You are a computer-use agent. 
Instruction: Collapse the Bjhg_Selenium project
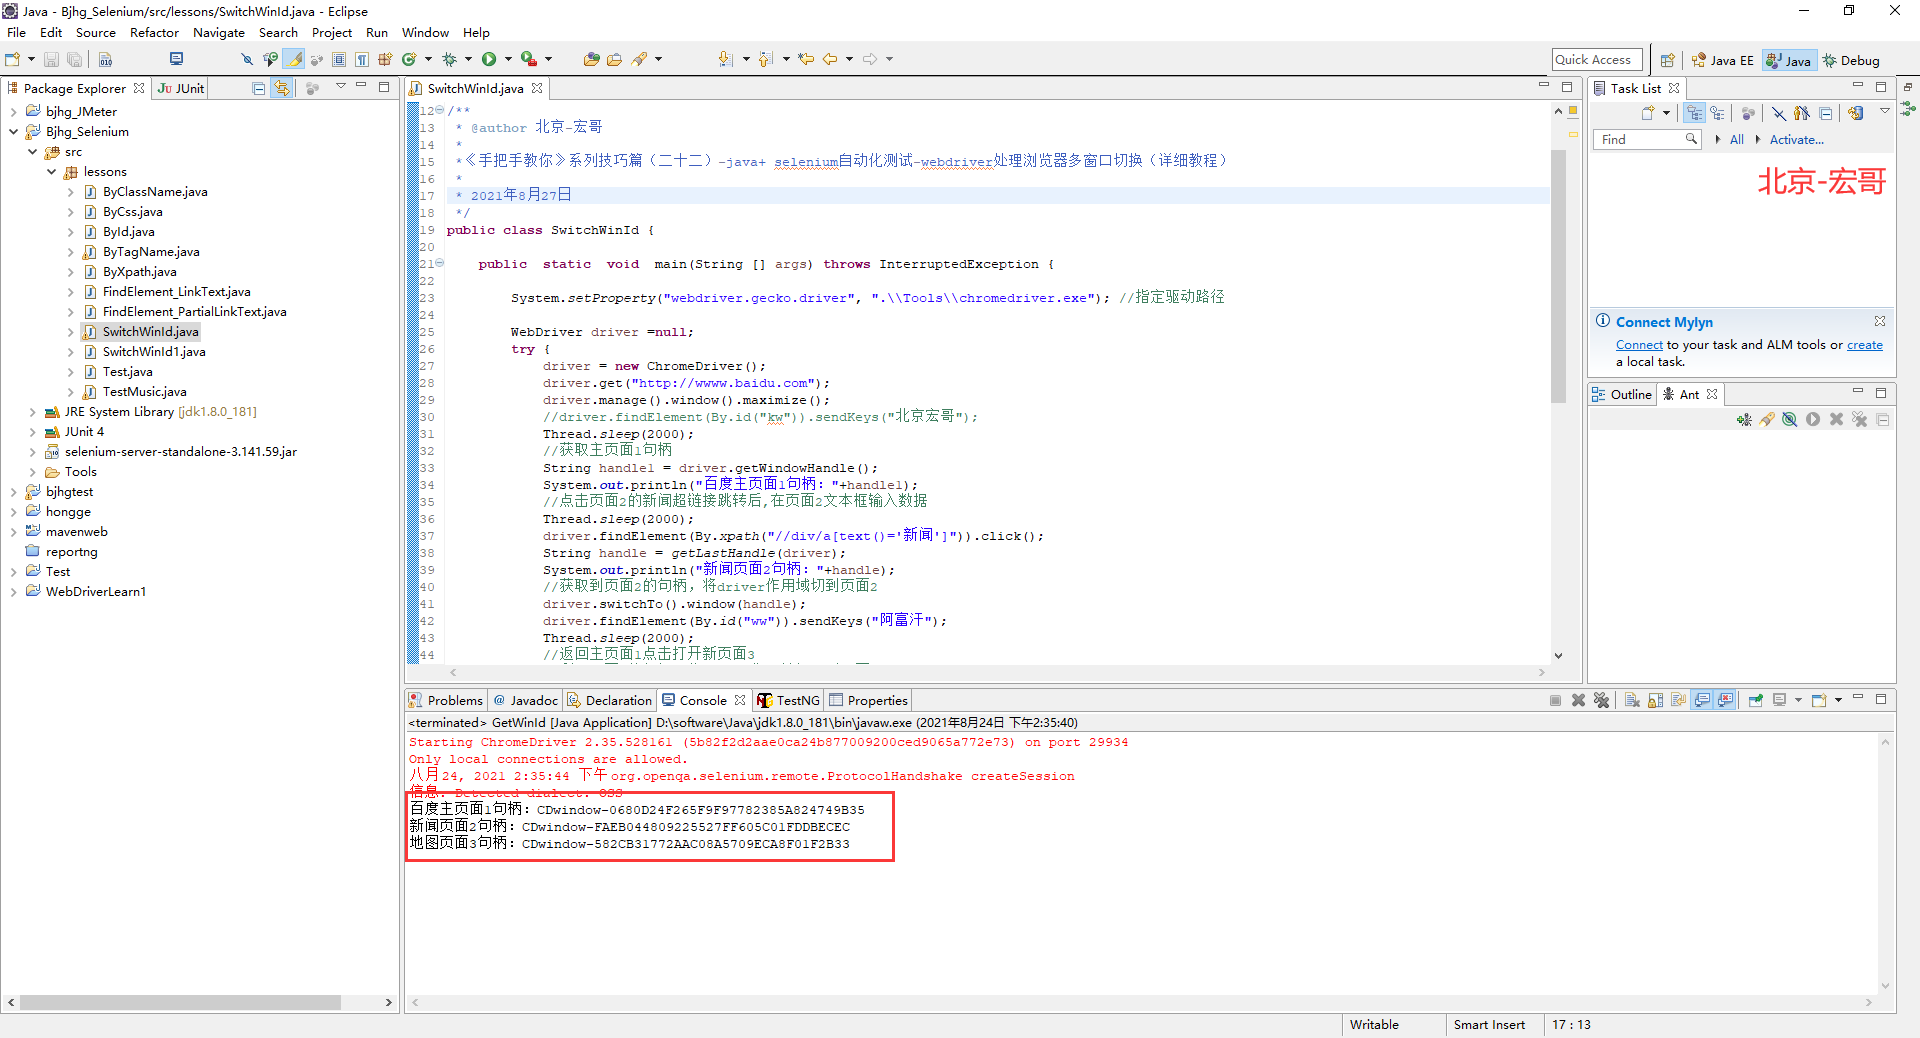click(x=14, y=132)
